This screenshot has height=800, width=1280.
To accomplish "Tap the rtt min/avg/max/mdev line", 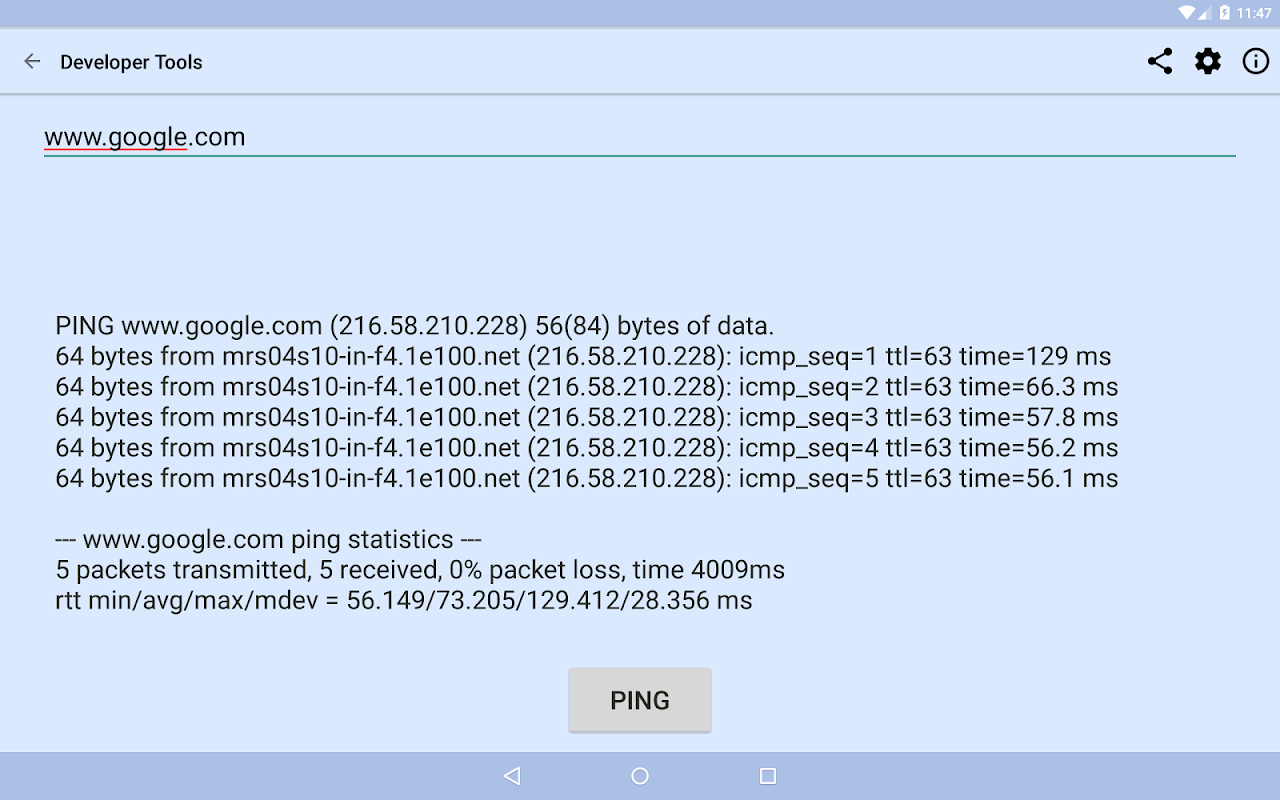I will pos(404,600).
